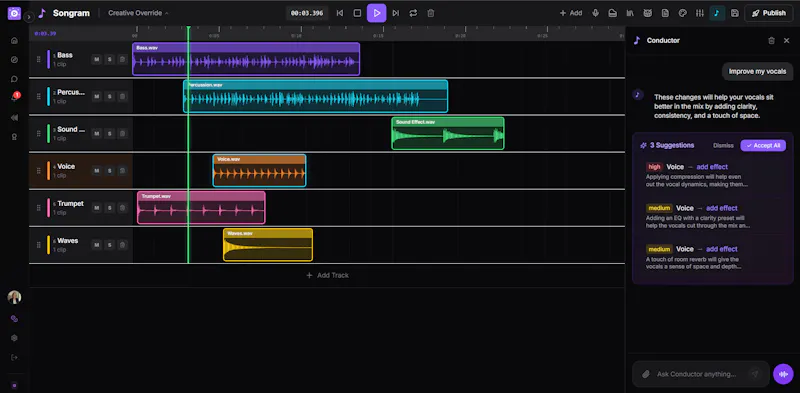Click the save disk icon
The width and height of the screenshot is (800, 393).
(735, 13)
